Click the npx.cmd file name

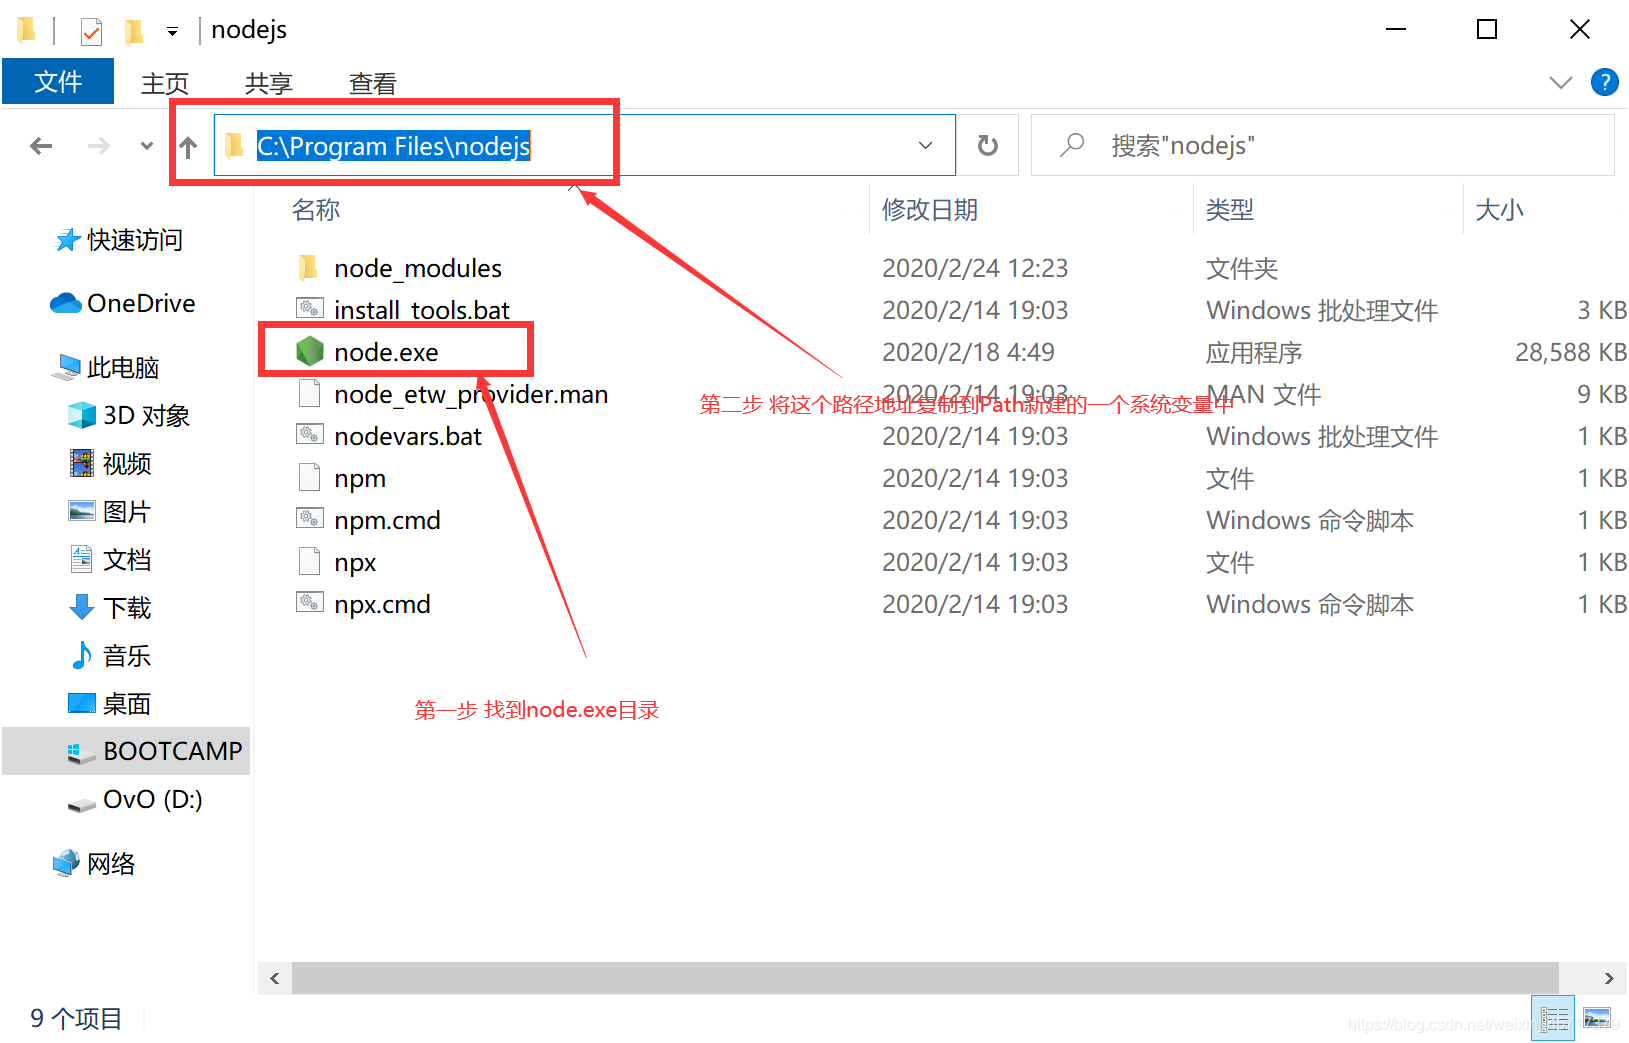coord(382,604)
